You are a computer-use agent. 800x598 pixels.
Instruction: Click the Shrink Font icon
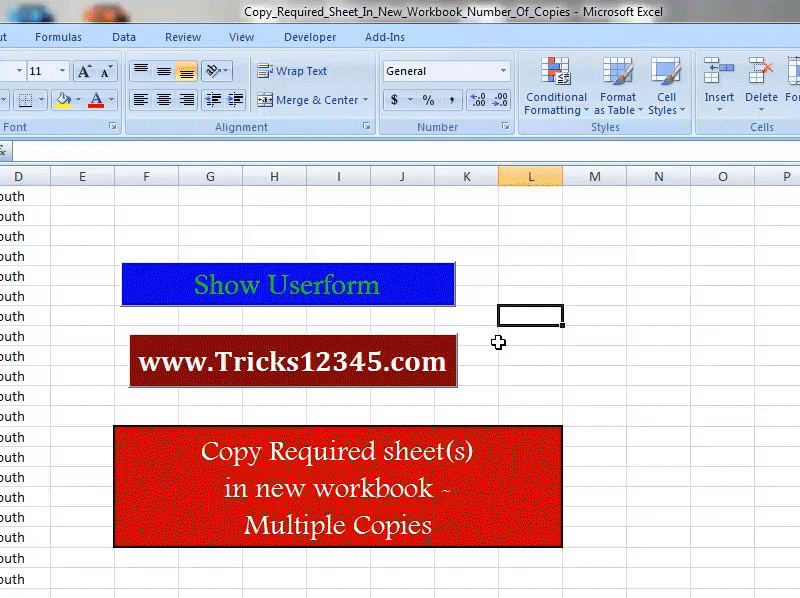[106, 71]
